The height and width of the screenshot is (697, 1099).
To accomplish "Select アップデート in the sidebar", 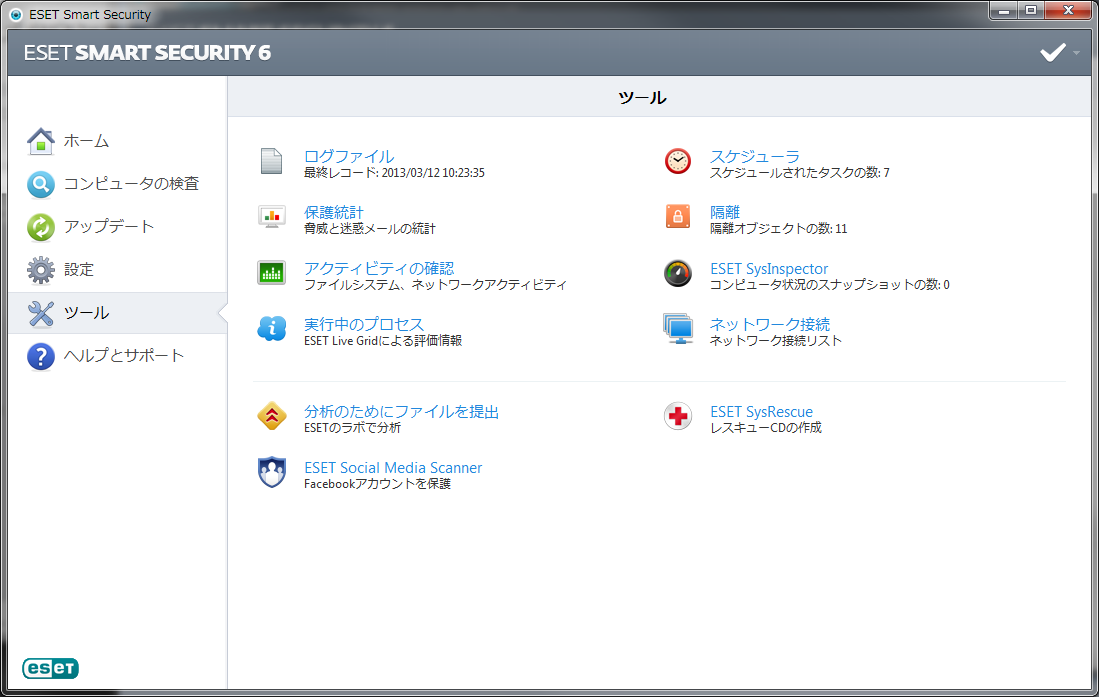I will tap(109, 226).
